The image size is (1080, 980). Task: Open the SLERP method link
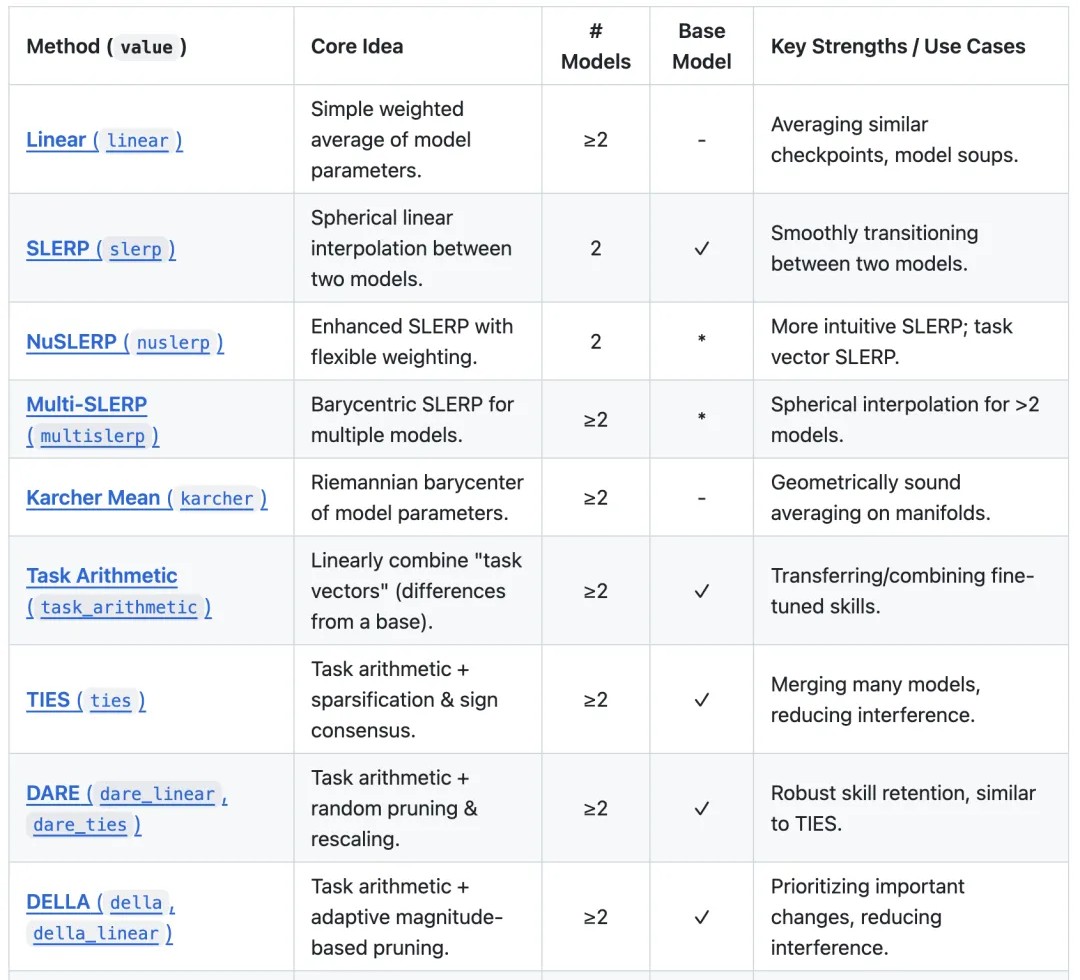[58, 249]
